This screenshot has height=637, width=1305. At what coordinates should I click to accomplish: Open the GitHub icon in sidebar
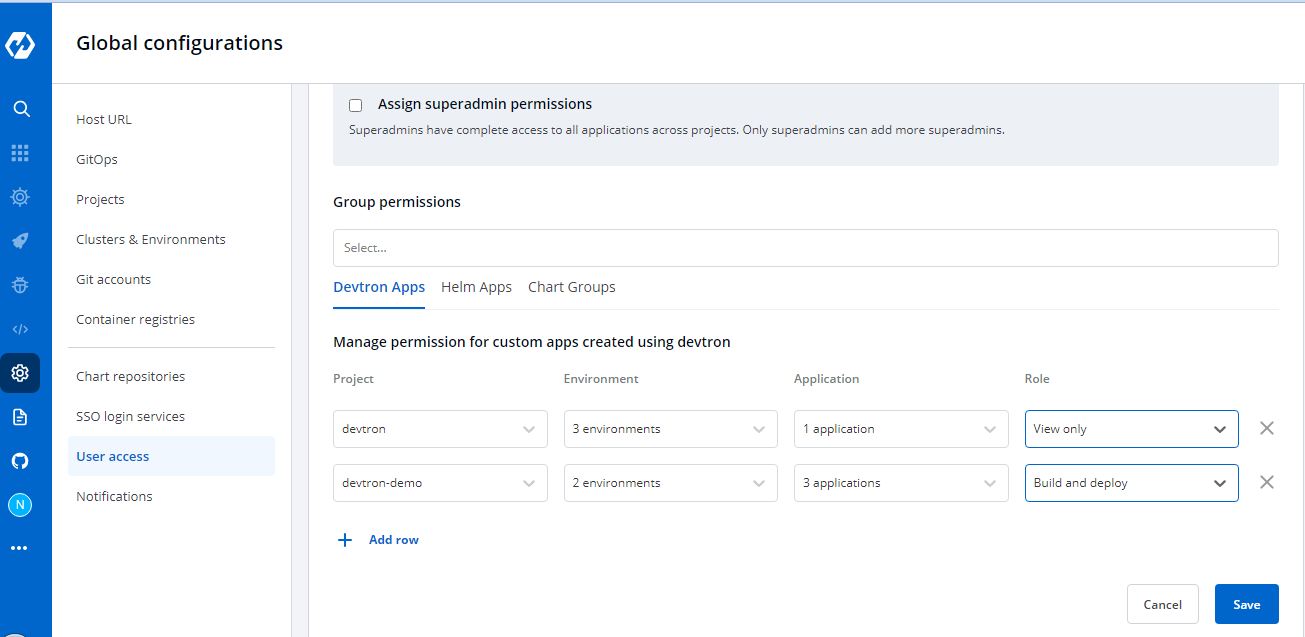pos(20,461)
